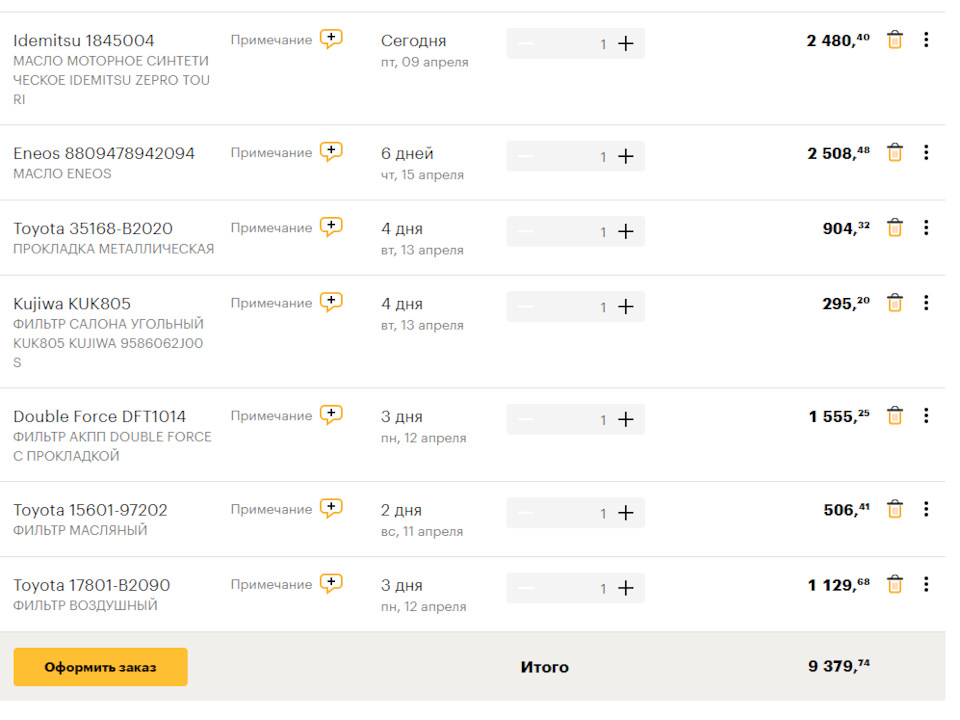This screenshot has width=960, height=720.
Task: Click Оформить заказ button
Action: (100, 667)
